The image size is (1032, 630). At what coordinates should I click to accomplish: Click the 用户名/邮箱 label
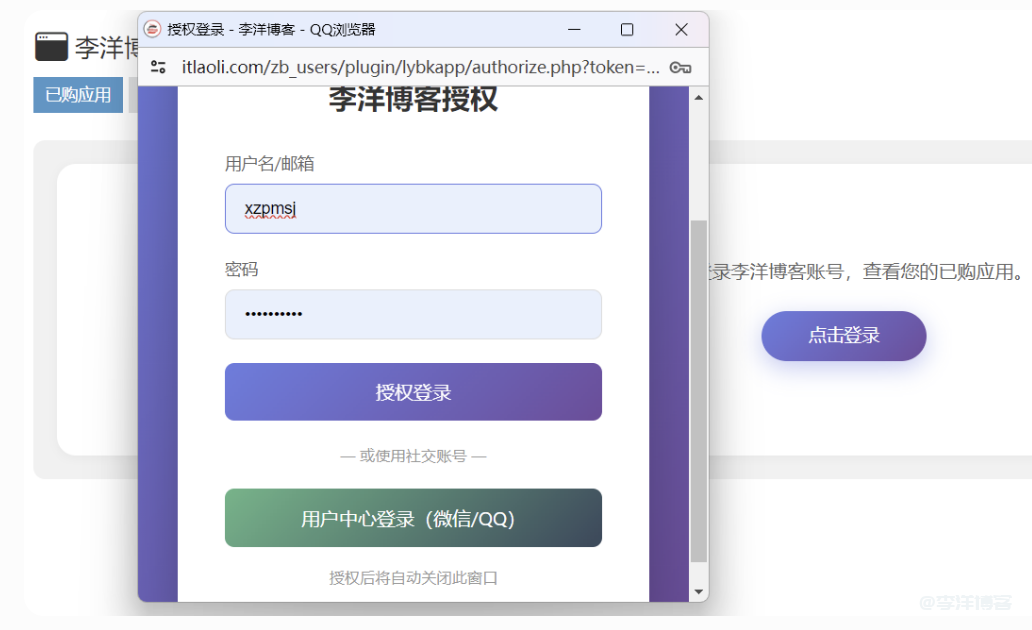(x=269, y=163)
